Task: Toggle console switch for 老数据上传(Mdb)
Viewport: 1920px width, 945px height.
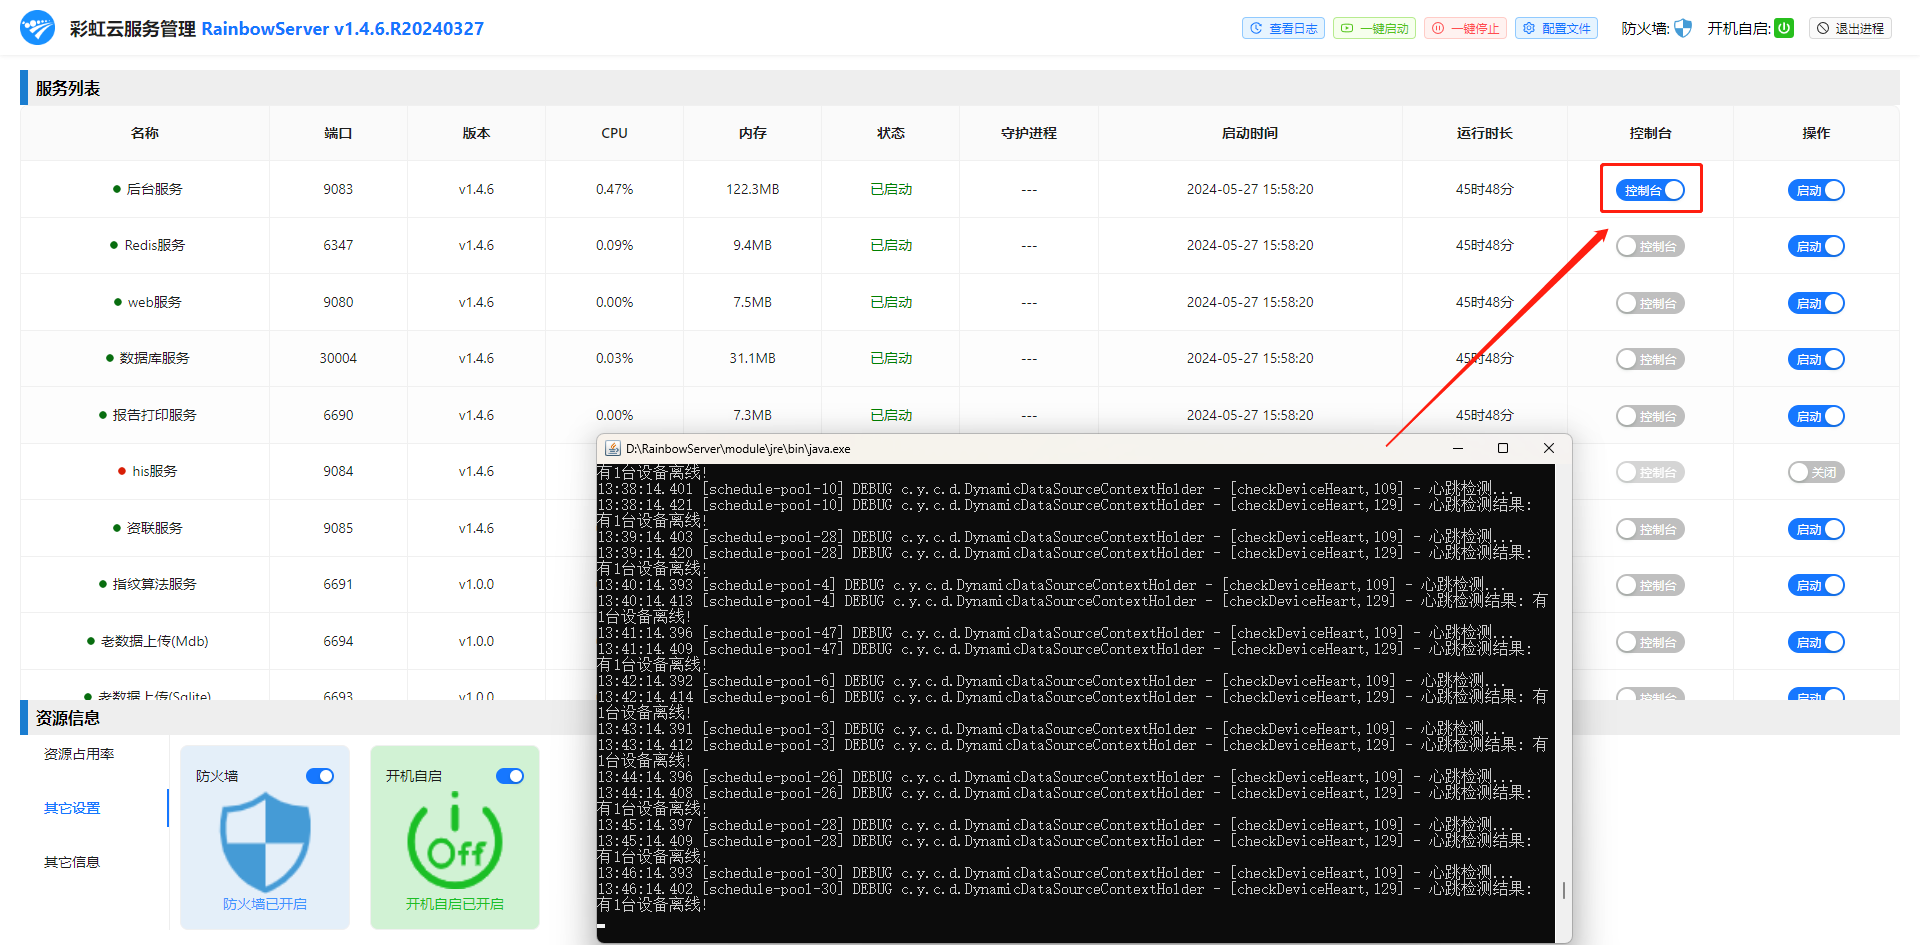Action: point(1651,642)
